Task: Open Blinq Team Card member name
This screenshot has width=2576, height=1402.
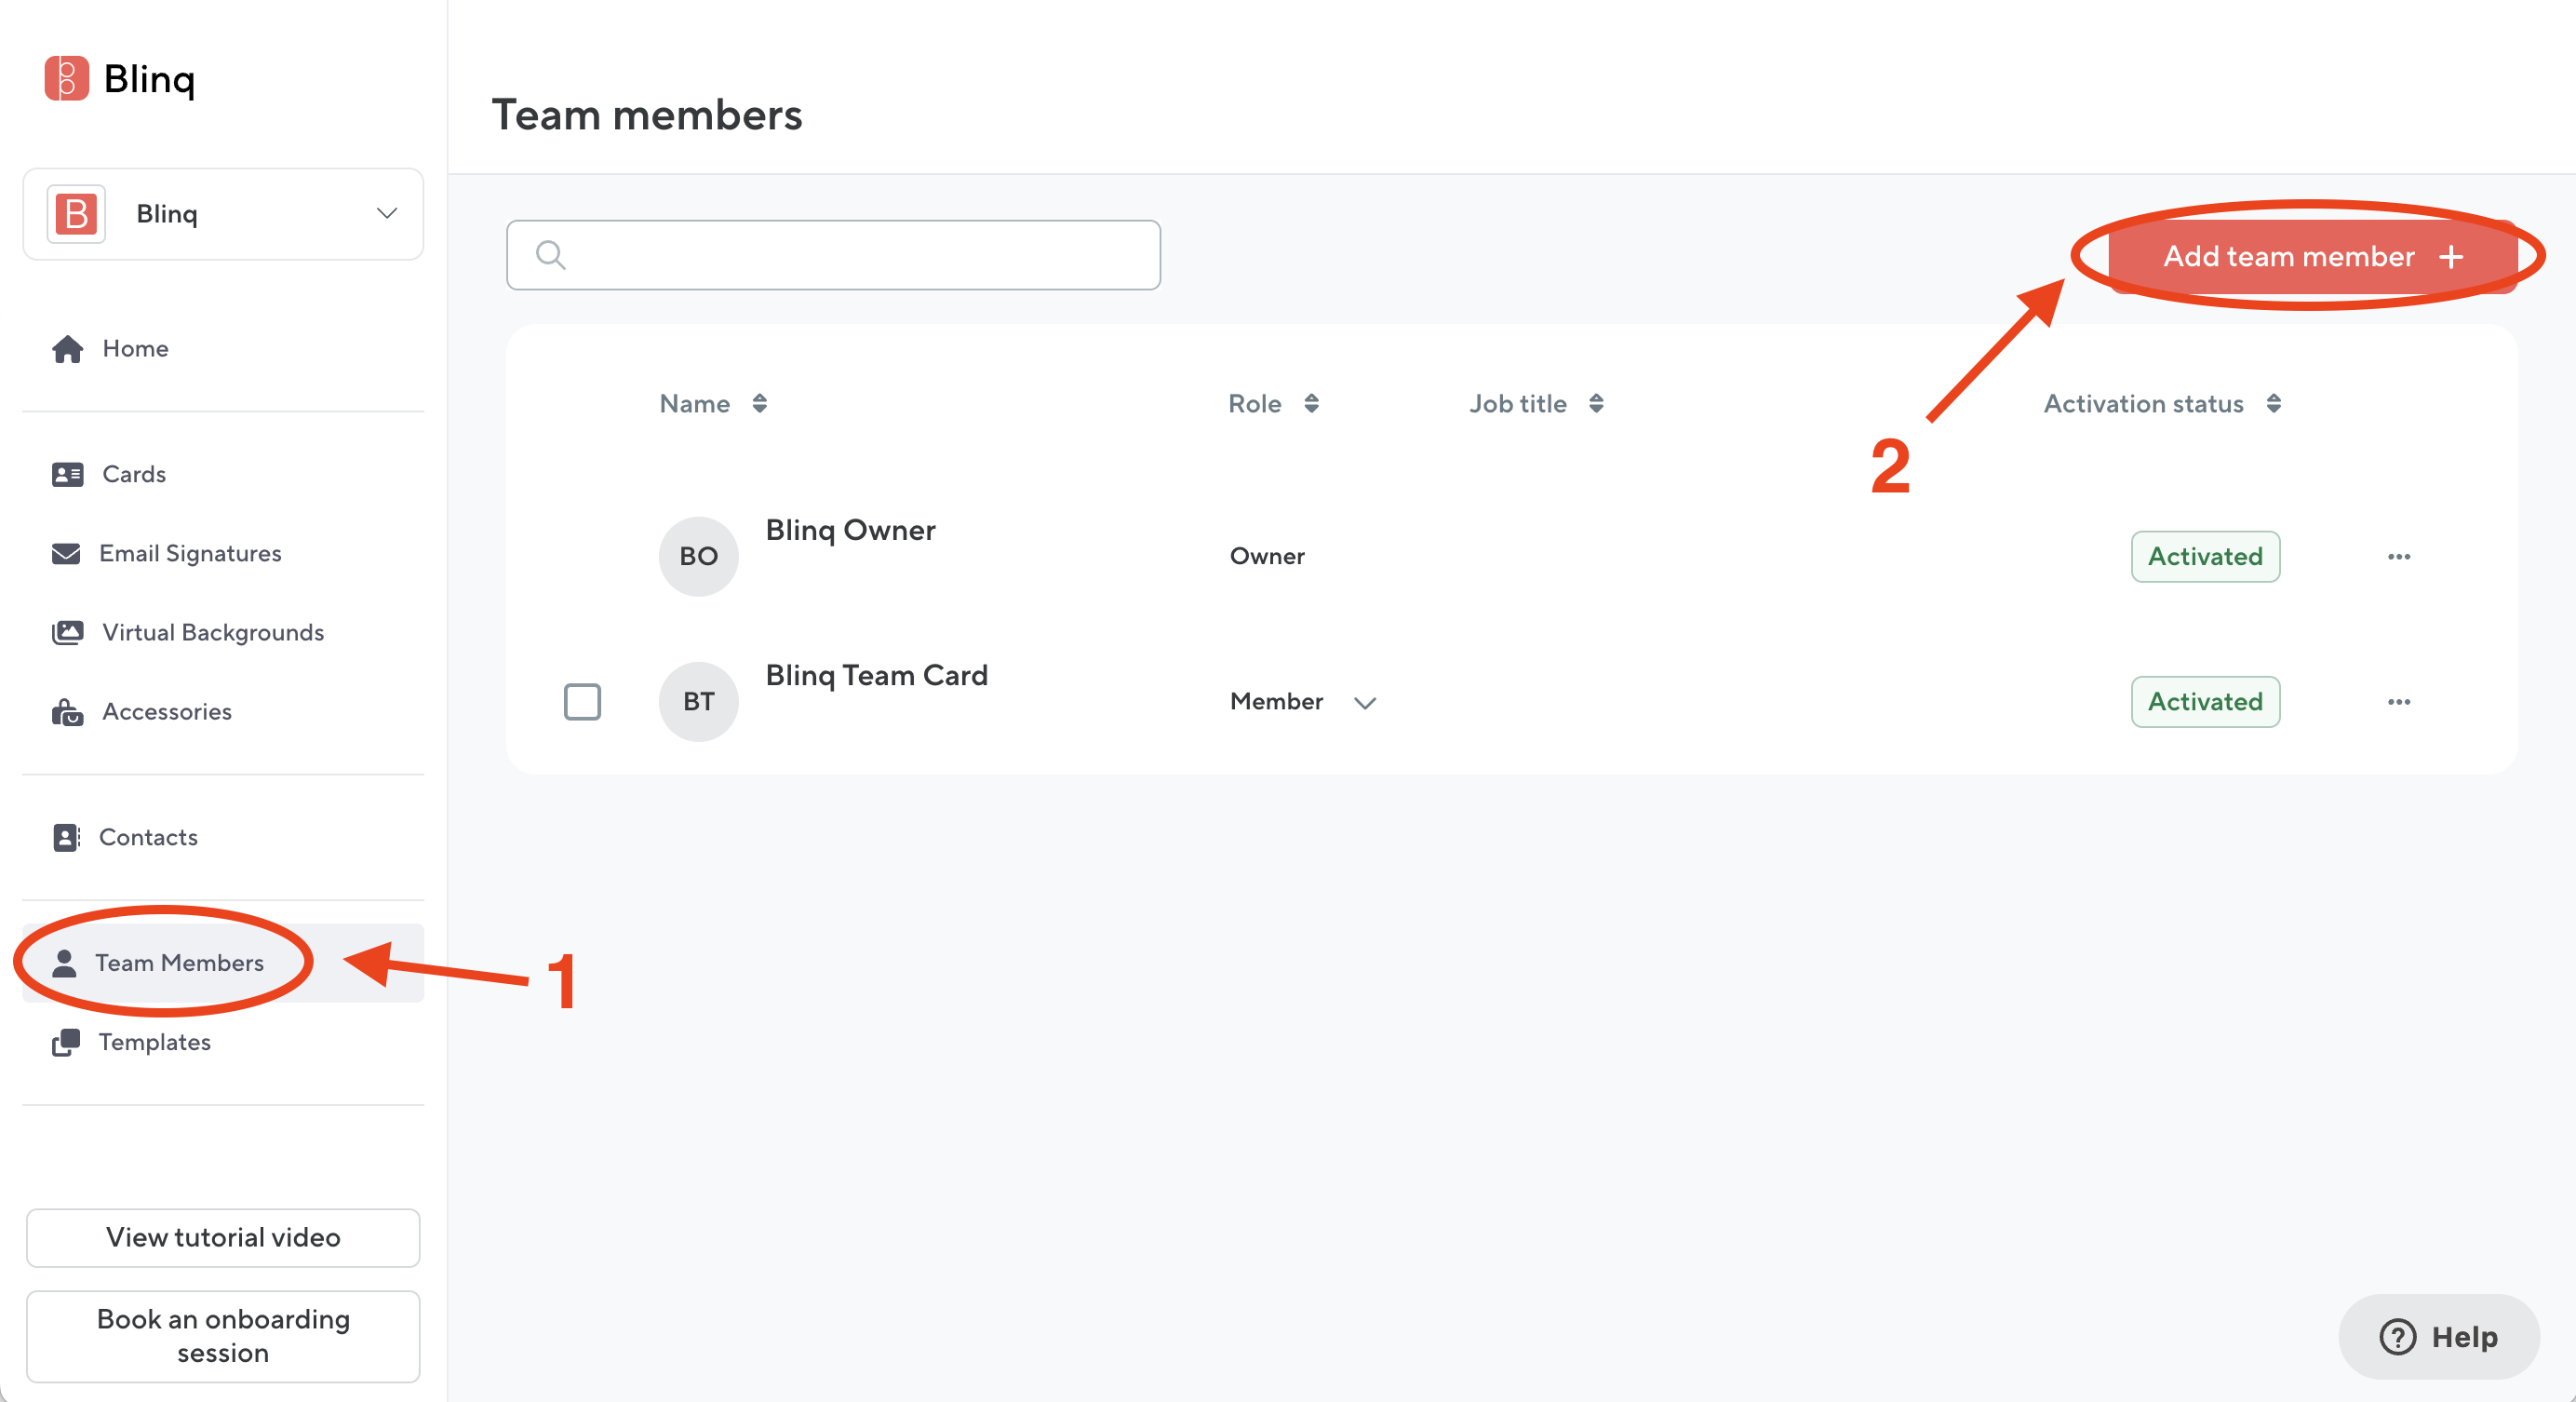Action: click(x=876, y=675)
